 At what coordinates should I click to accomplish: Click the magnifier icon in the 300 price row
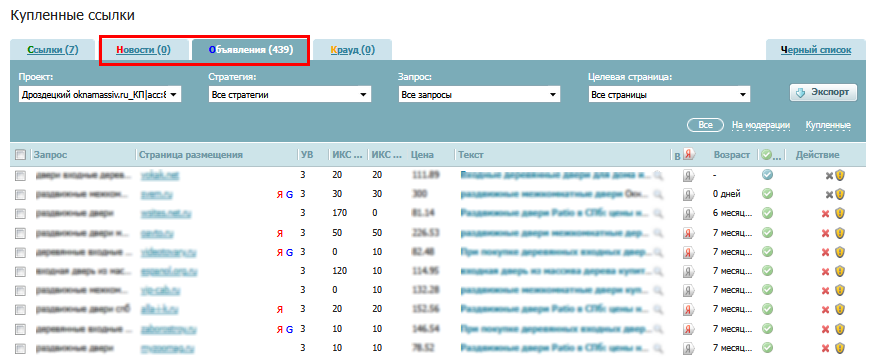point(658,194)
